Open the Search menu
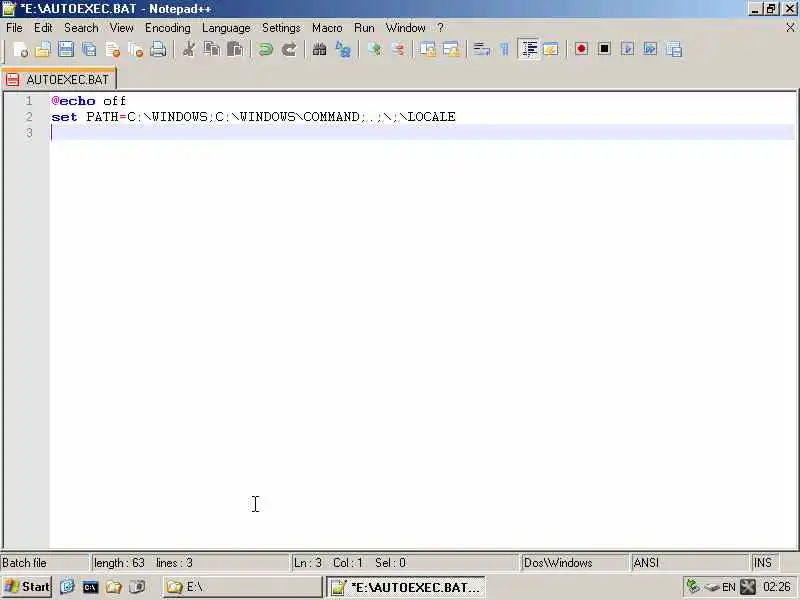Image resolution: width=800 pixels, height=600 pixels. (x=81, y=28)
